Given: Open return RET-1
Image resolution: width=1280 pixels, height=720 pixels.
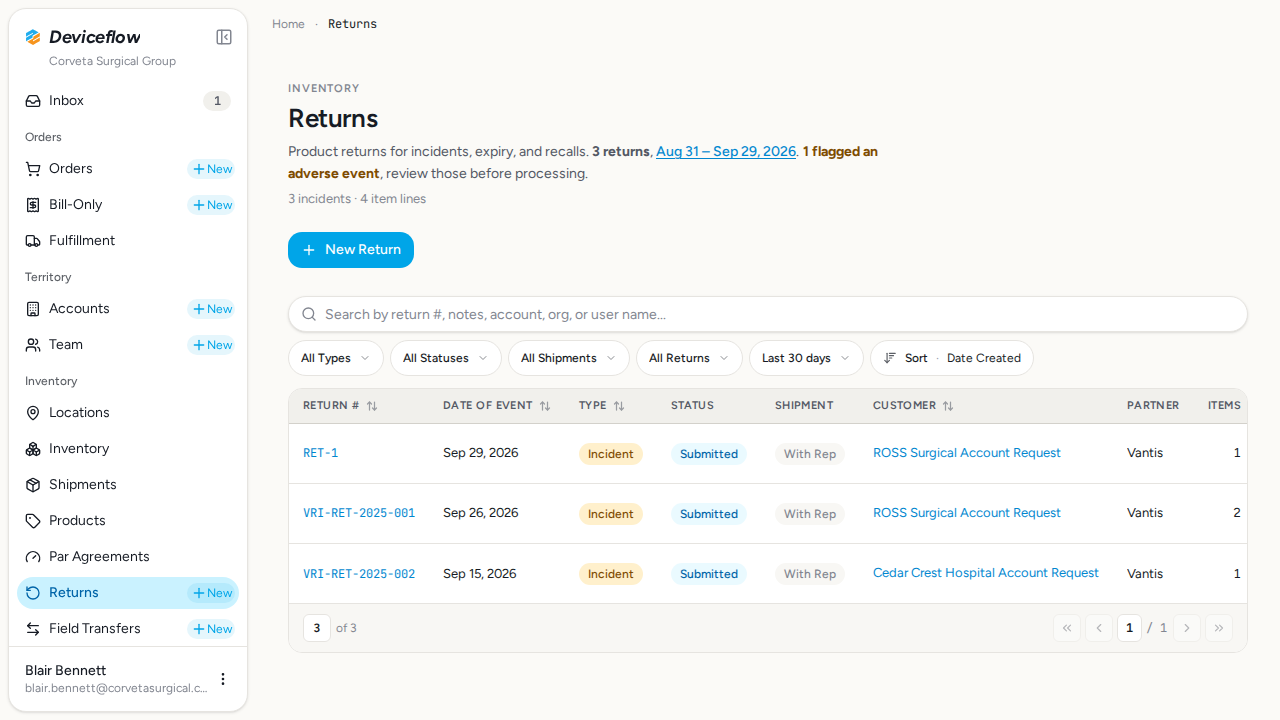Looking at the screenshot, I should [321, 453].
